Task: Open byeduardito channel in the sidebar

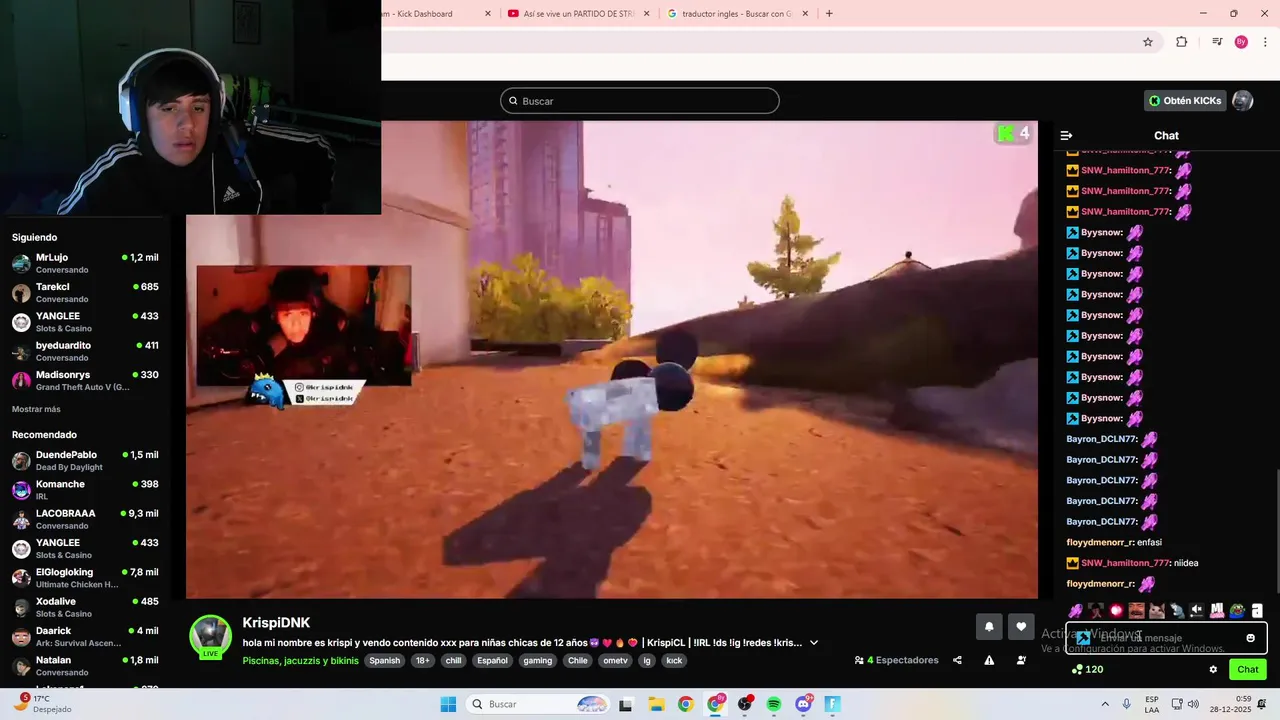Action: 85,351
